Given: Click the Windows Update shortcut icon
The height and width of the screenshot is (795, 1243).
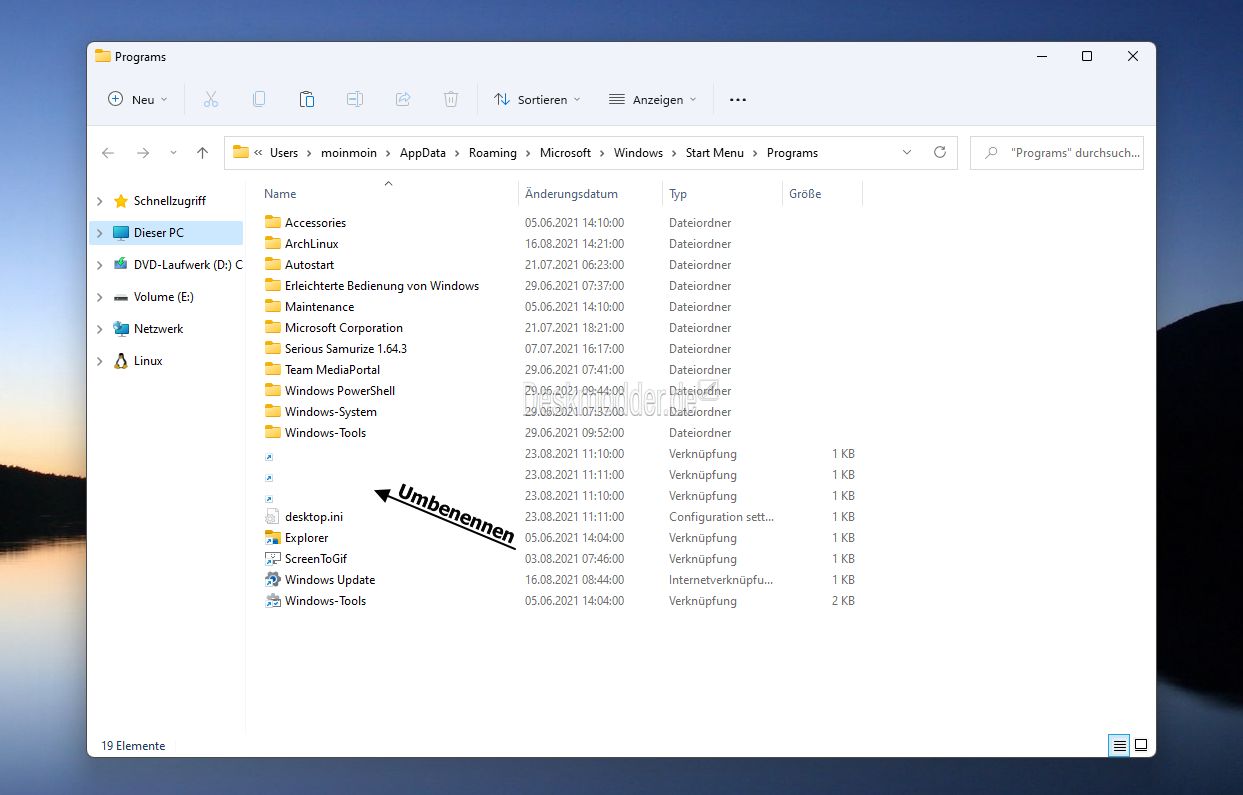Looking at the screenshot, I should click(x=273, y=580).
